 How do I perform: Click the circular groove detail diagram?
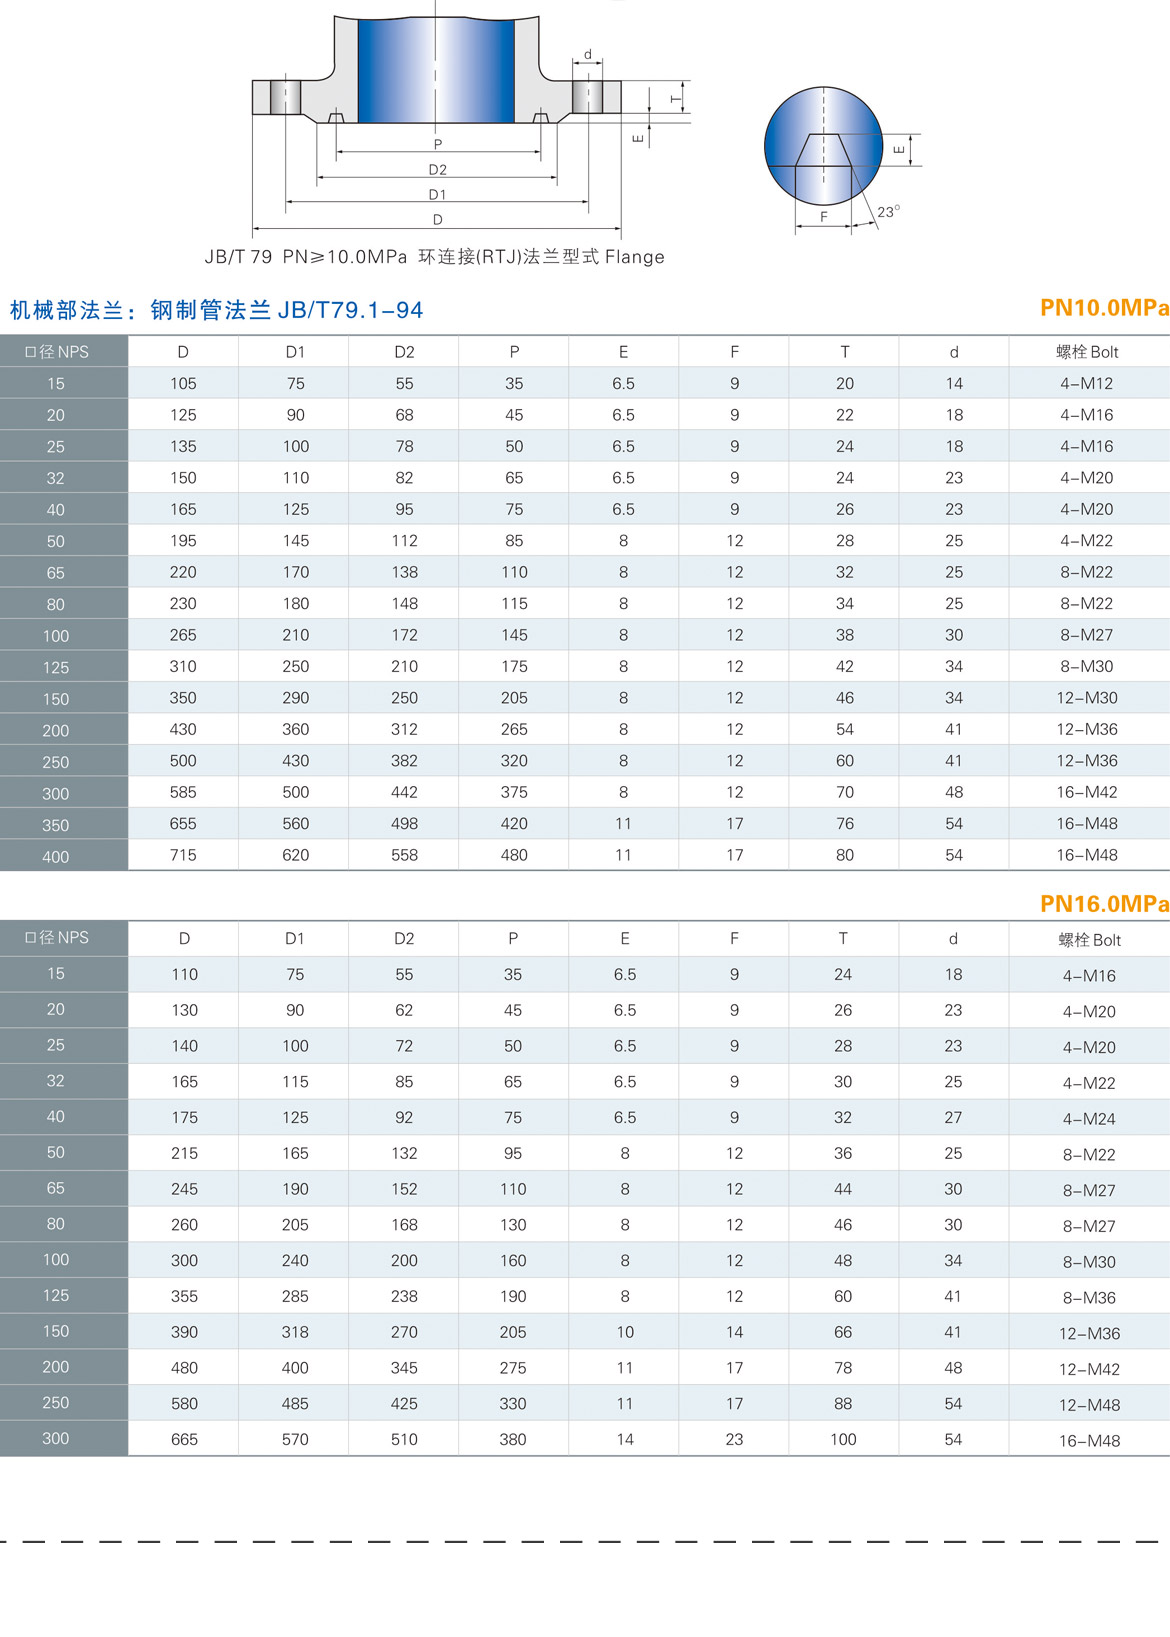[823, 146]
